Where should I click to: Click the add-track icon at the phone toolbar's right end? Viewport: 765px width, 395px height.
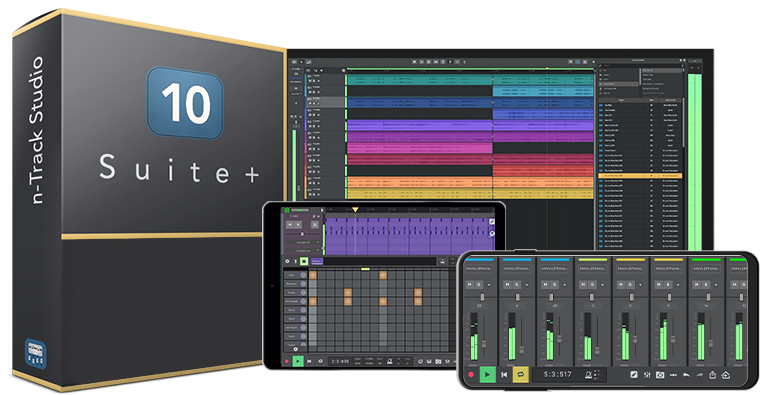point(725,375)
